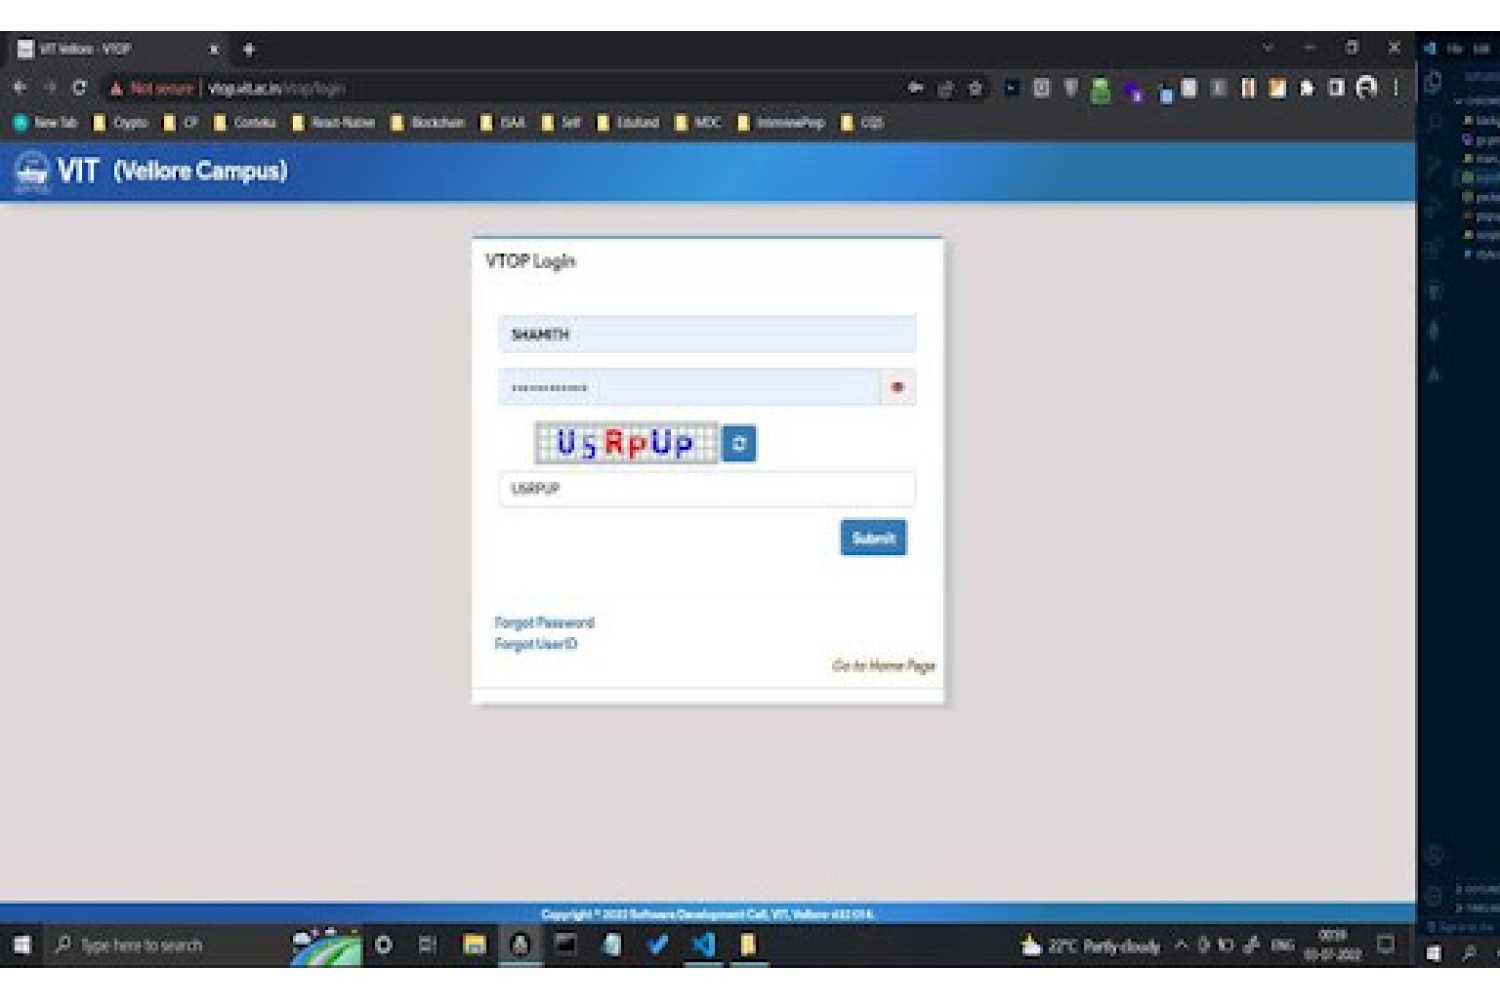Open the Forgot Password link

click(544, 622)
